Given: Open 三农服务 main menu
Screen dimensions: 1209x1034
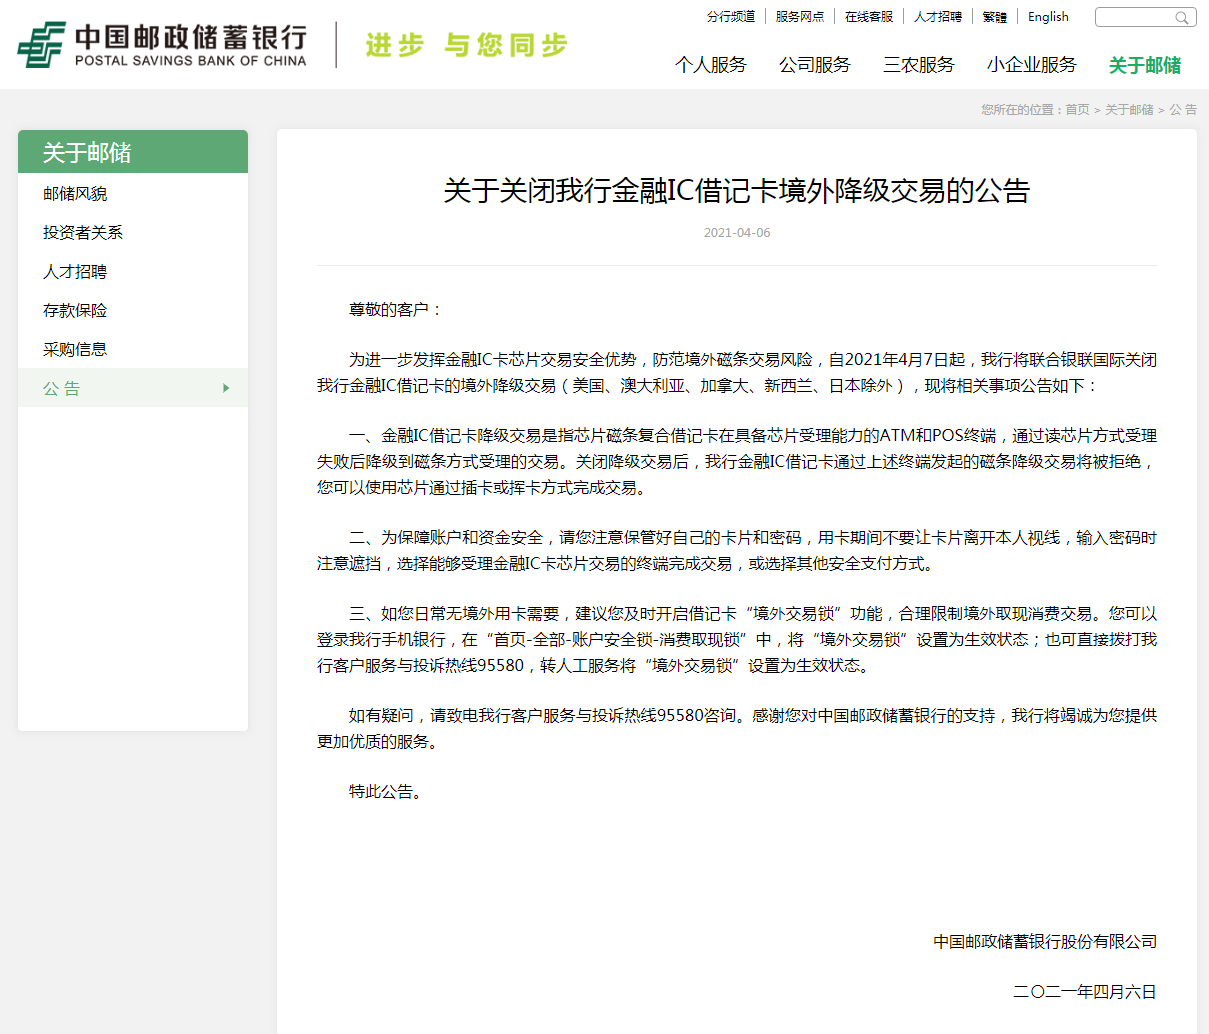Looking at the screenshot, I should [919, 65].
